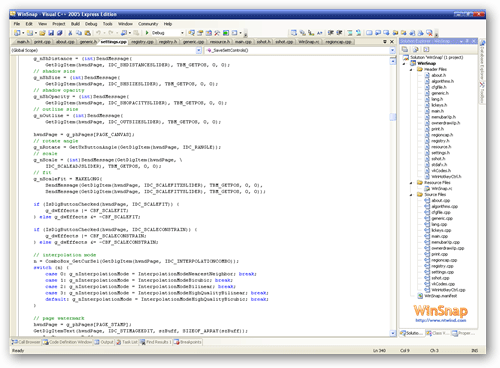Open the _SaveSettControls() members dropdown

click(x=300, y=50)
